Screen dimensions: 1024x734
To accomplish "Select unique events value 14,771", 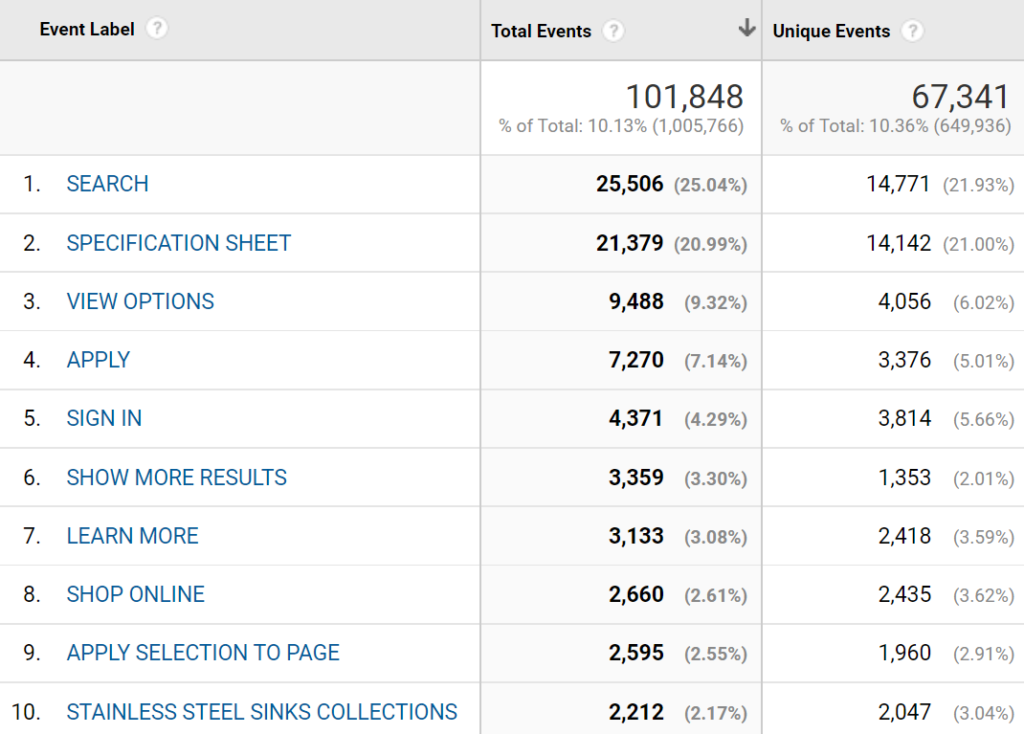I will (x=898, y=184).
